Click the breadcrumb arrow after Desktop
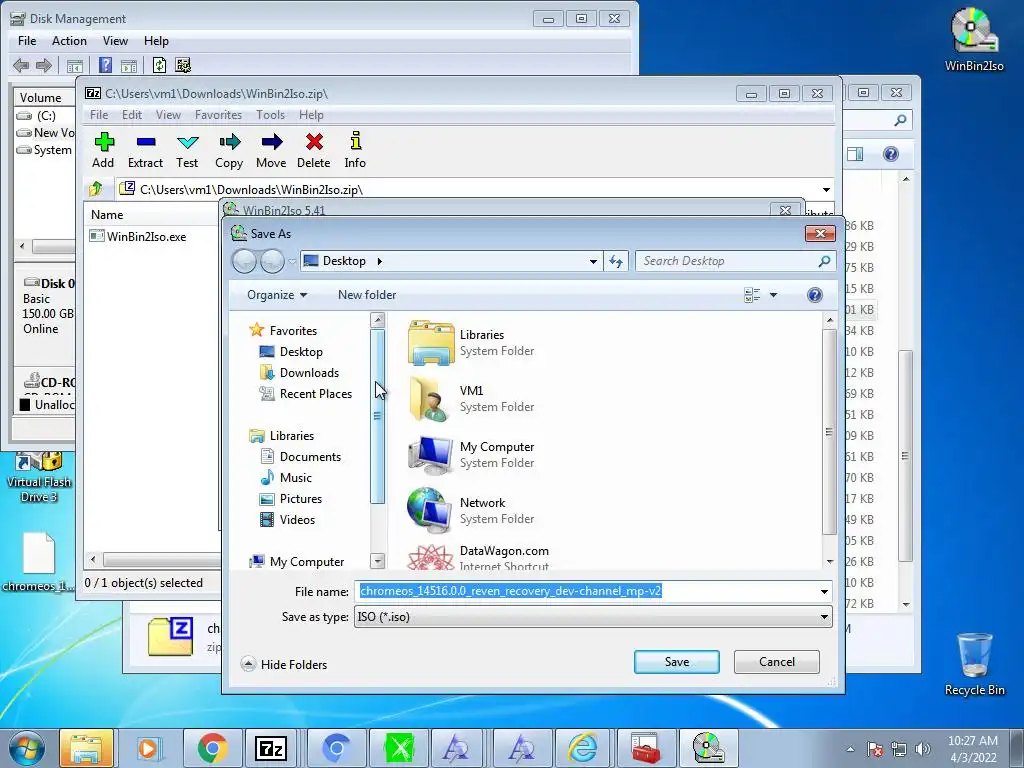 coord(379,261)
